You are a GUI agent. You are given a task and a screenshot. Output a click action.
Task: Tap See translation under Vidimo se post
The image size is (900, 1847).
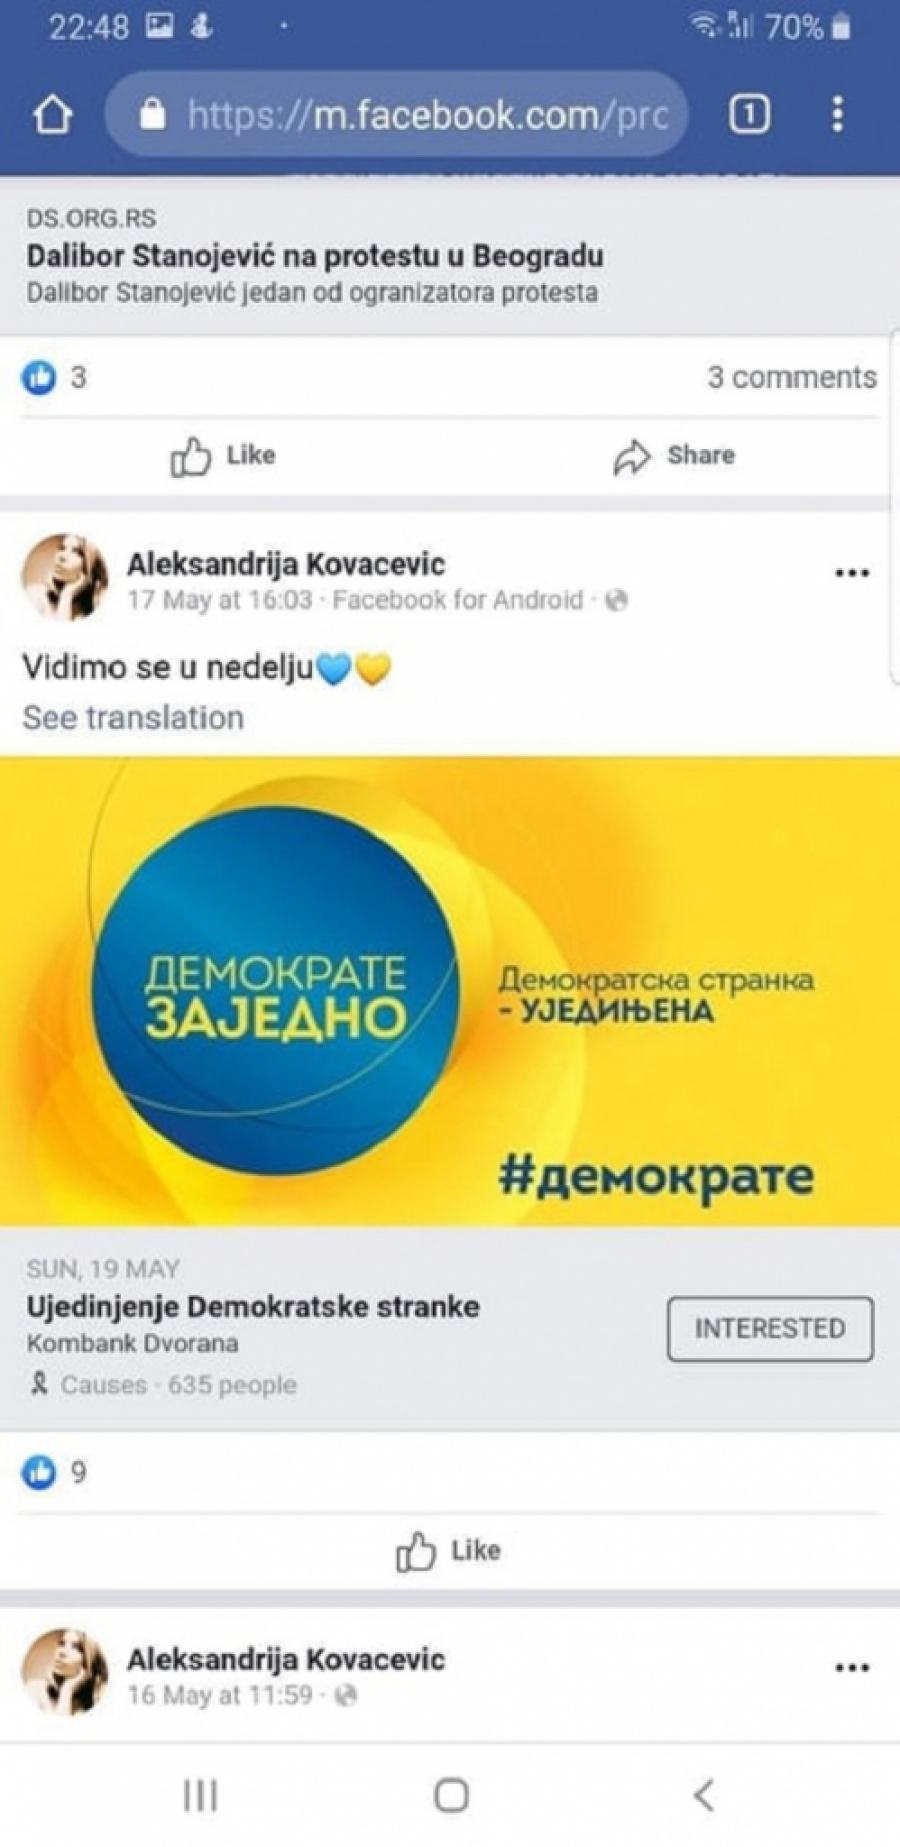pyautogui.click(x=133, y=718)
